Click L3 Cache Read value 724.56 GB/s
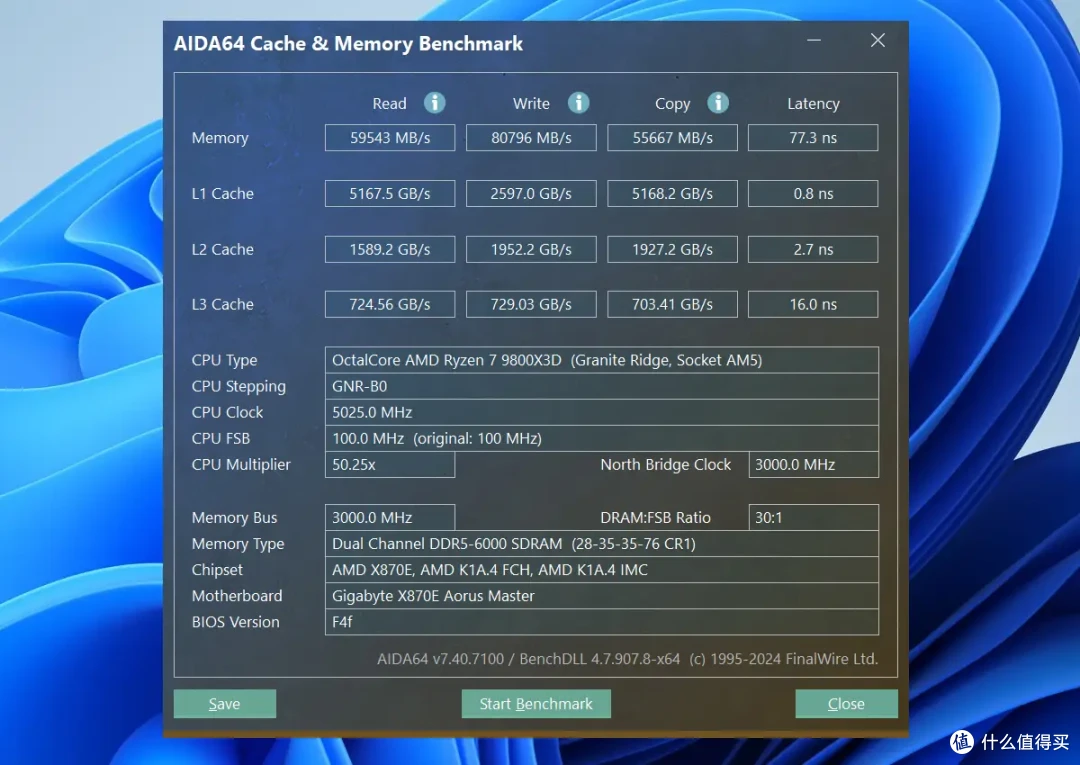This screenshot has width=1080, height=765. point(390,304)
